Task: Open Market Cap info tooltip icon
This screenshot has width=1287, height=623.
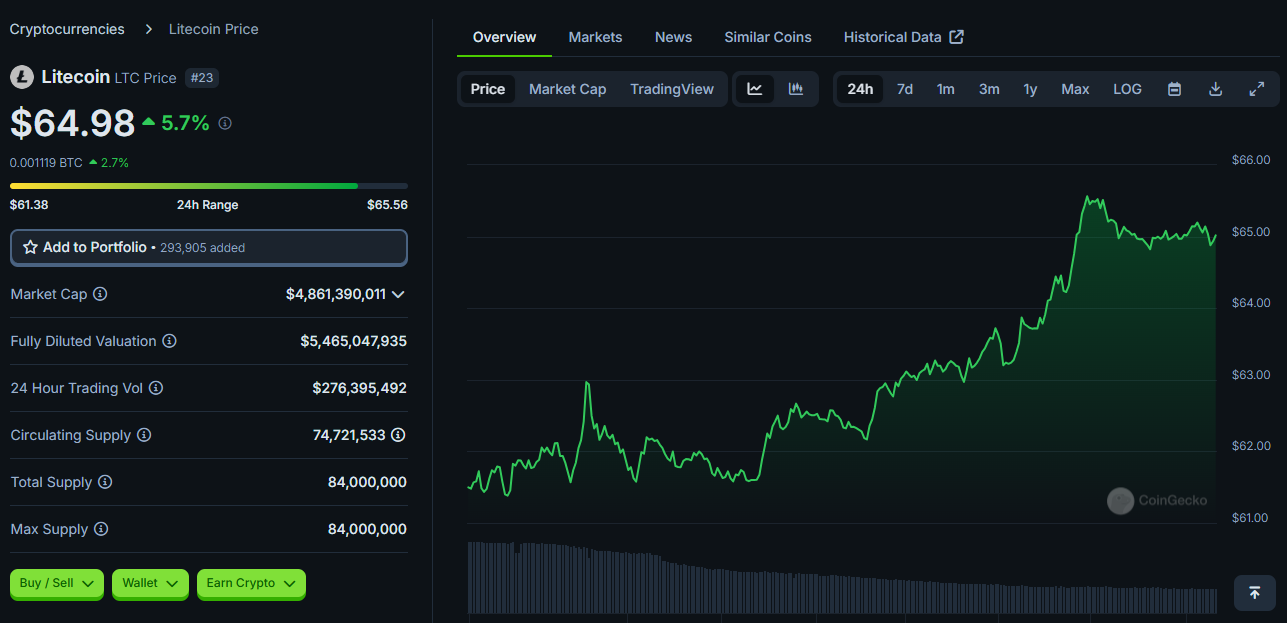Action: pyautogui.click(x=100, y=294)
